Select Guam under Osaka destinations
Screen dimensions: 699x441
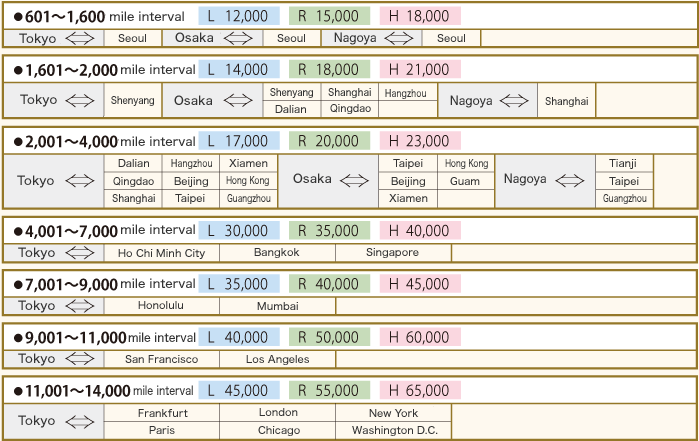point(465,181)
